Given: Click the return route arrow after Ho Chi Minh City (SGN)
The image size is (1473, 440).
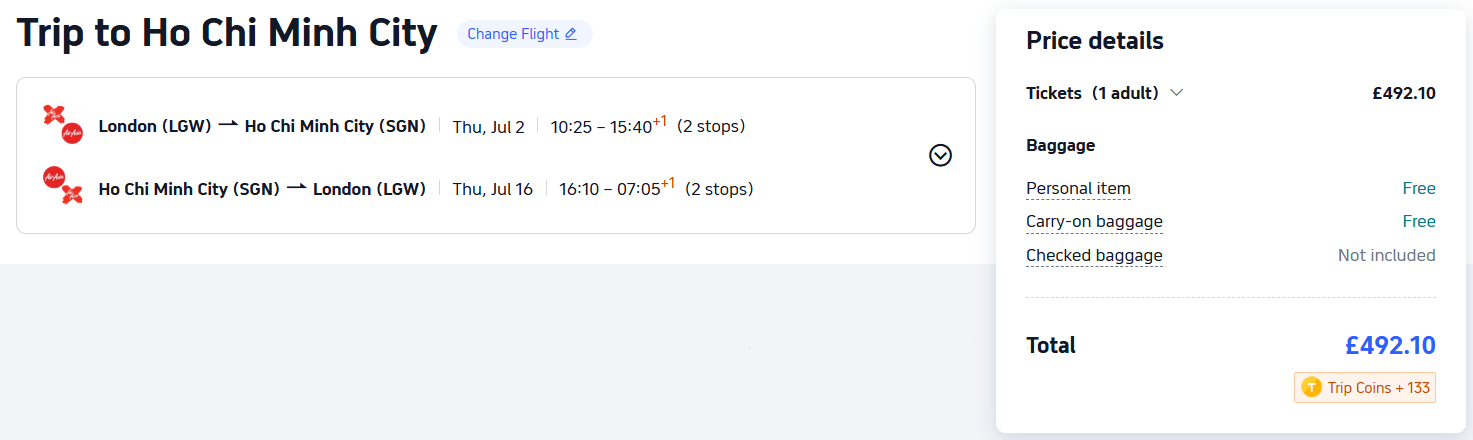Looking at the screenshot, I should (x=296, y=189).
